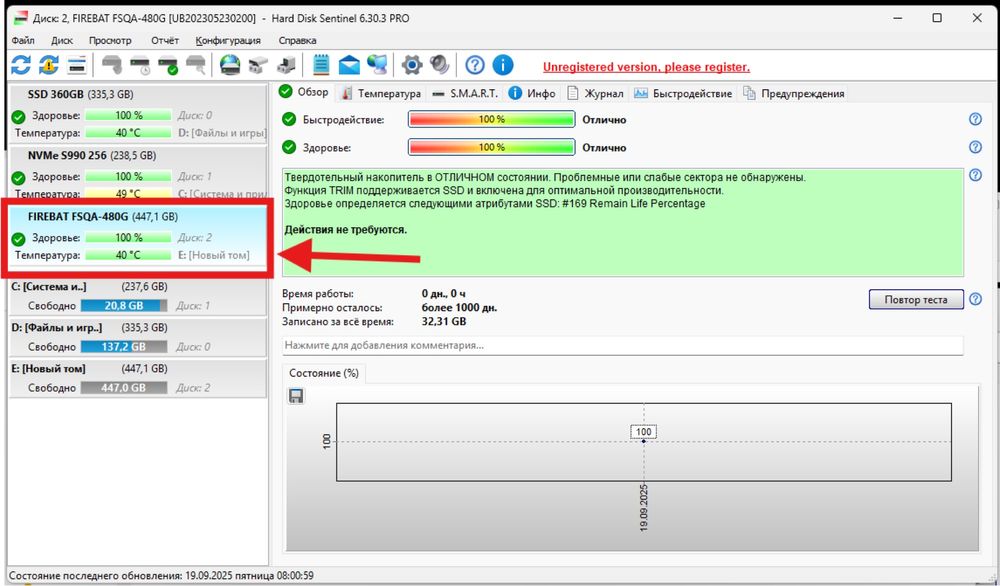Image resolution: width=1000 pixels, height=586 pixels.
Task: Select the NVMe S990 256 disk entry
Action: [138, 172]
